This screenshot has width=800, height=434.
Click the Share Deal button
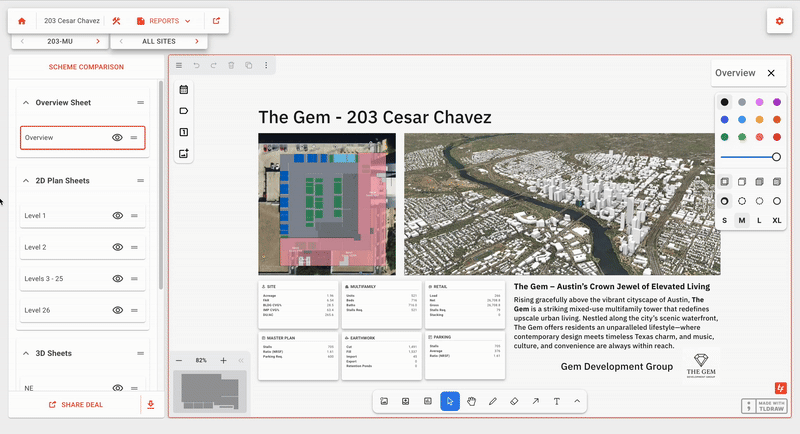click(x=76, y=404)
